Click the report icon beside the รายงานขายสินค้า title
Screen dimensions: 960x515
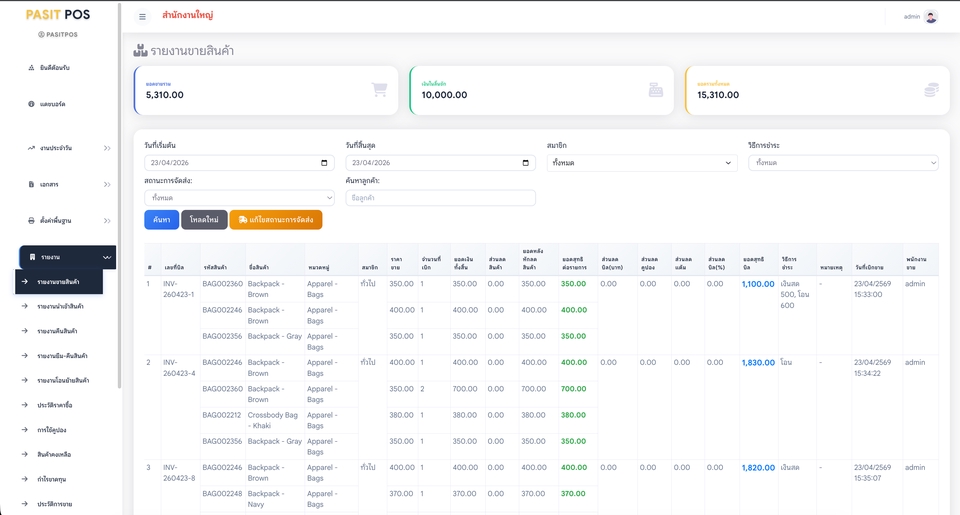point(140,50)
